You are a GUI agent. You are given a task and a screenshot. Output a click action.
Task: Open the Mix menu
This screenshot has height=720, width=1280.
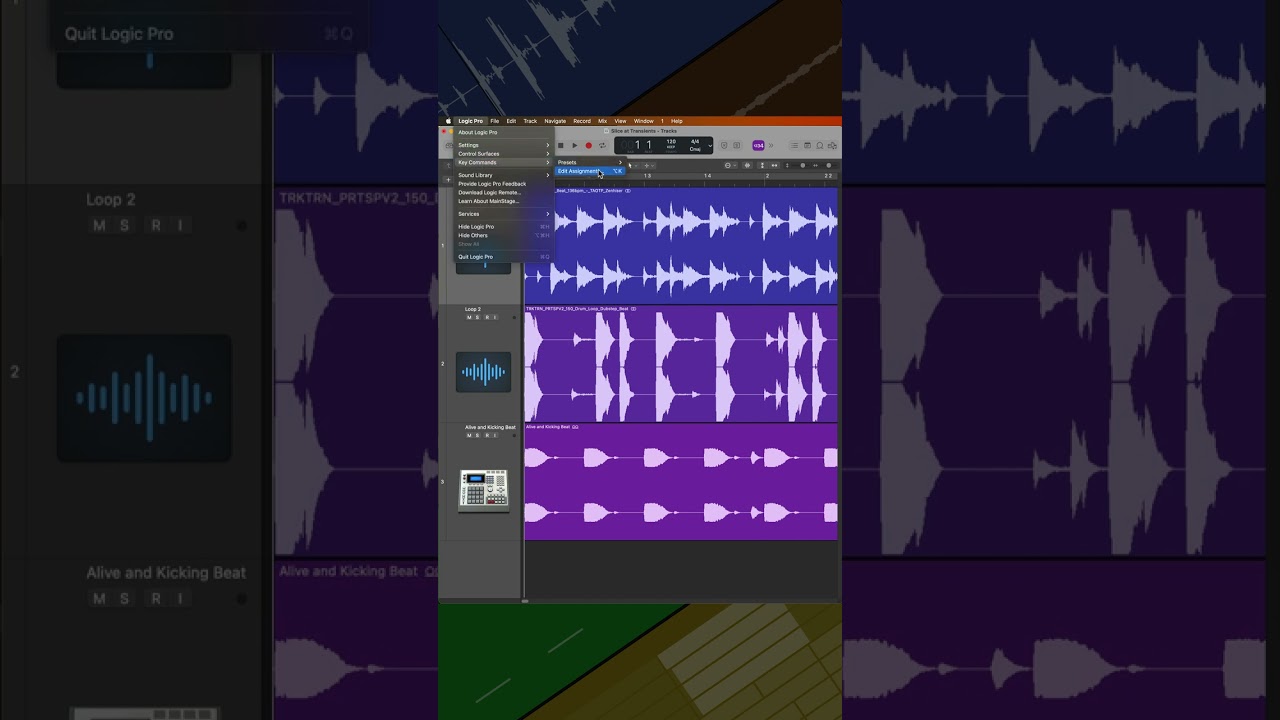[x=602, y=121]
